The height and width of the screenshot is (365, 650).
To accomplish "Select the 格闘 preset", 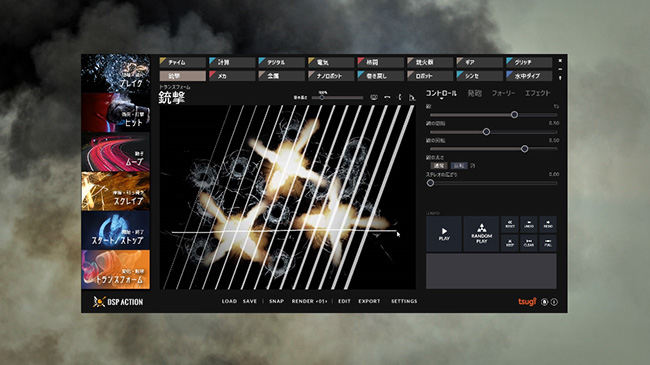I will point(380,62).
